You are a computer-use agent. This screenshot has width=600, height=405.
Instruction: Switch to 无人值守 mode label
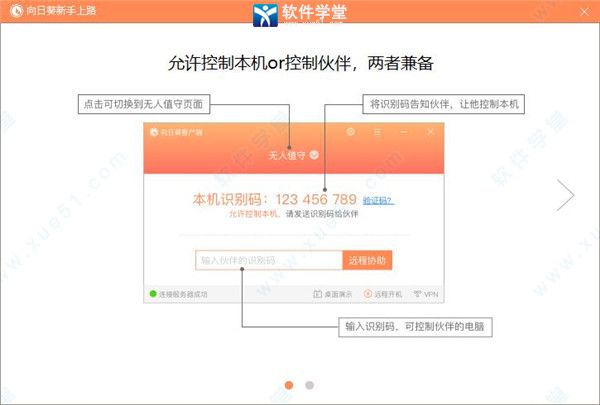[287, 155]
